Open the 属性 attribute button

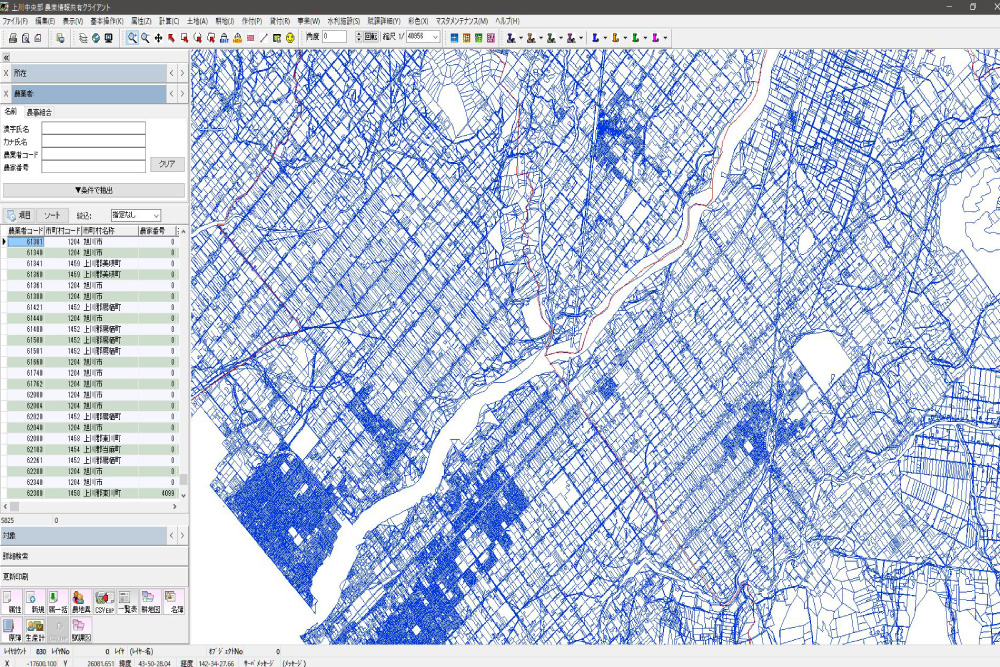click(15, 600)
